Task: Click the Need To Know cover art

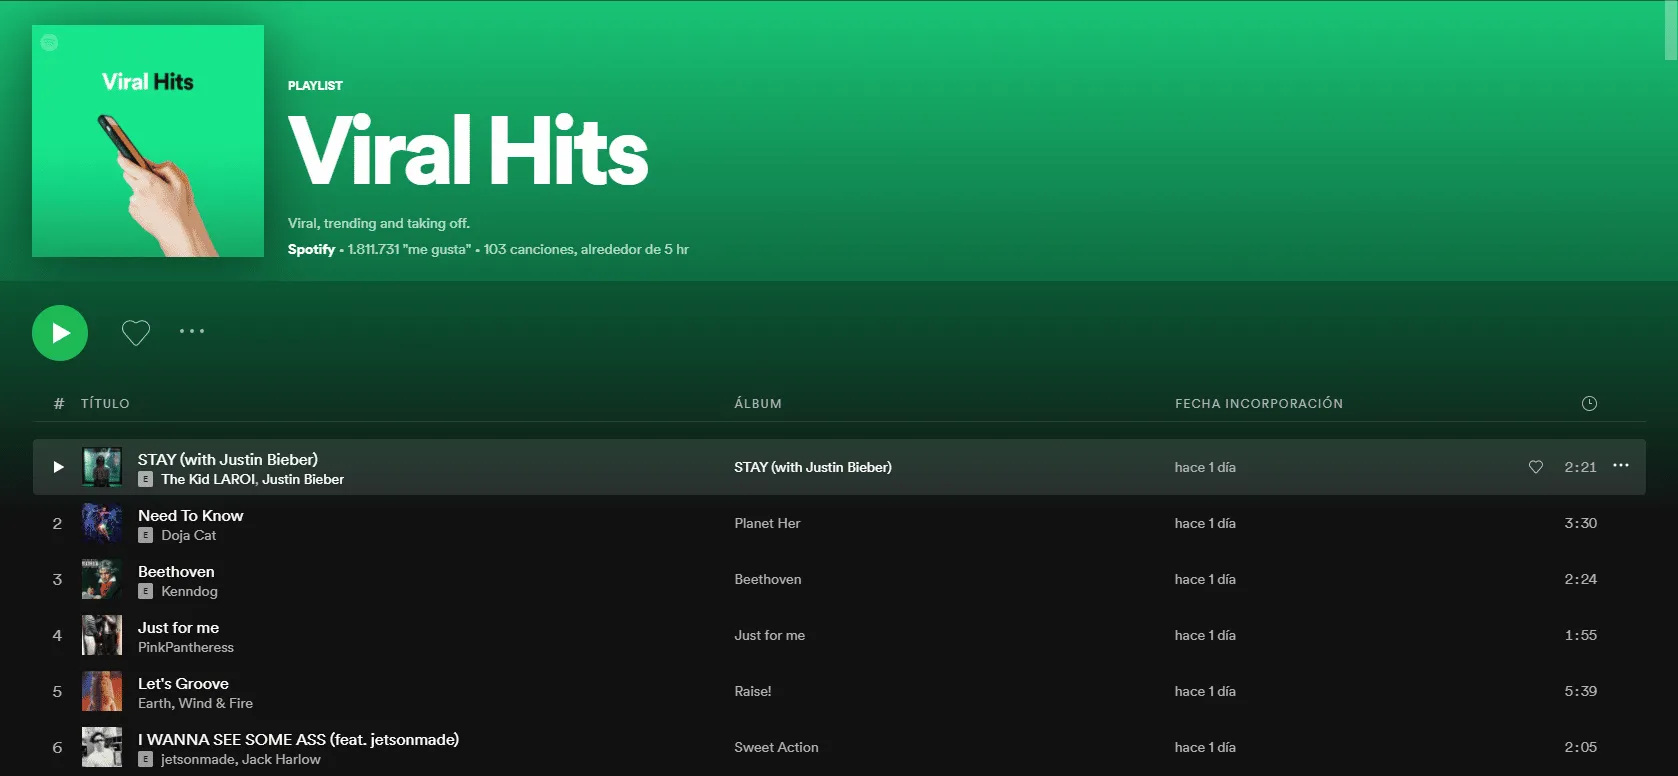Action: tap(102, 523)
